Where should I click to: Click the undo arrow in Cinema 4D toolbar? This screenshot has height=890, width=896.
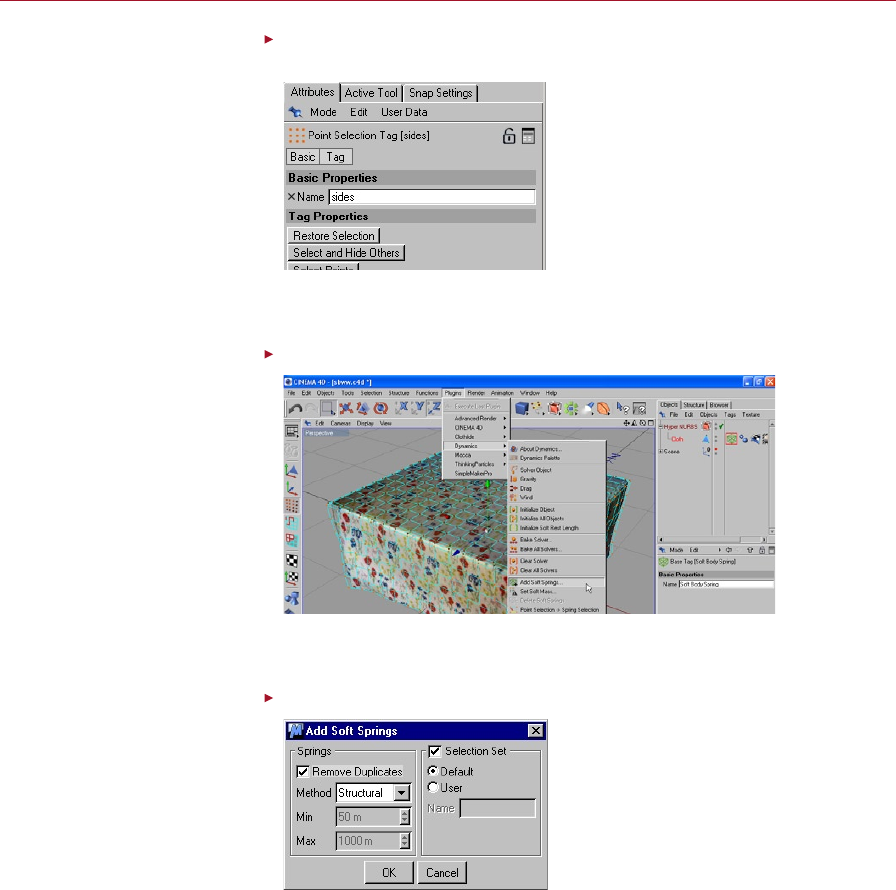pyautogui.click(x=295, y=408)
